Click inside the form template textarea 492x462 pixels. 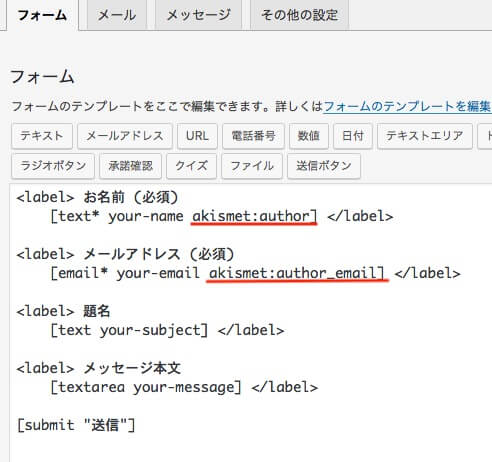pos(251,323)
